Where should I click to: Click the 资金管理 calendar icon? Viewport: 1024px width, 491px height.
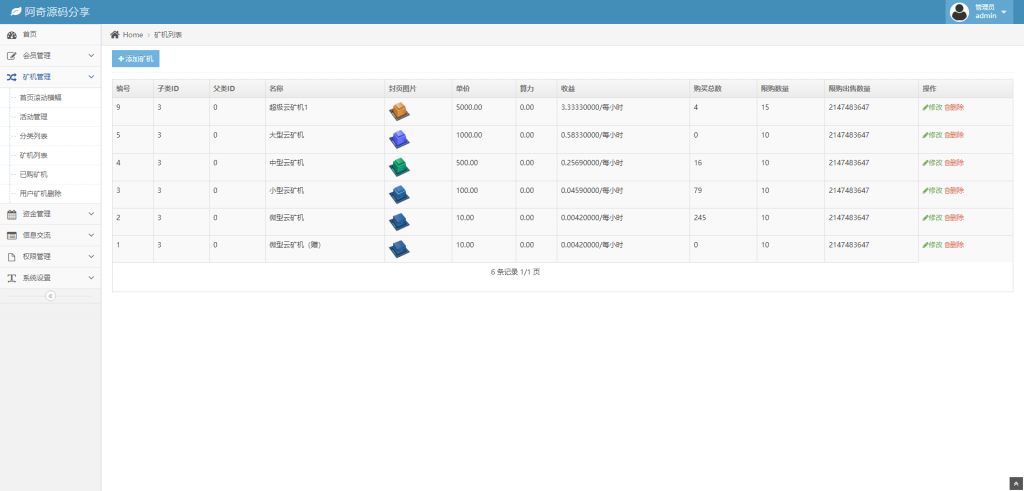[x=12, y=214]
